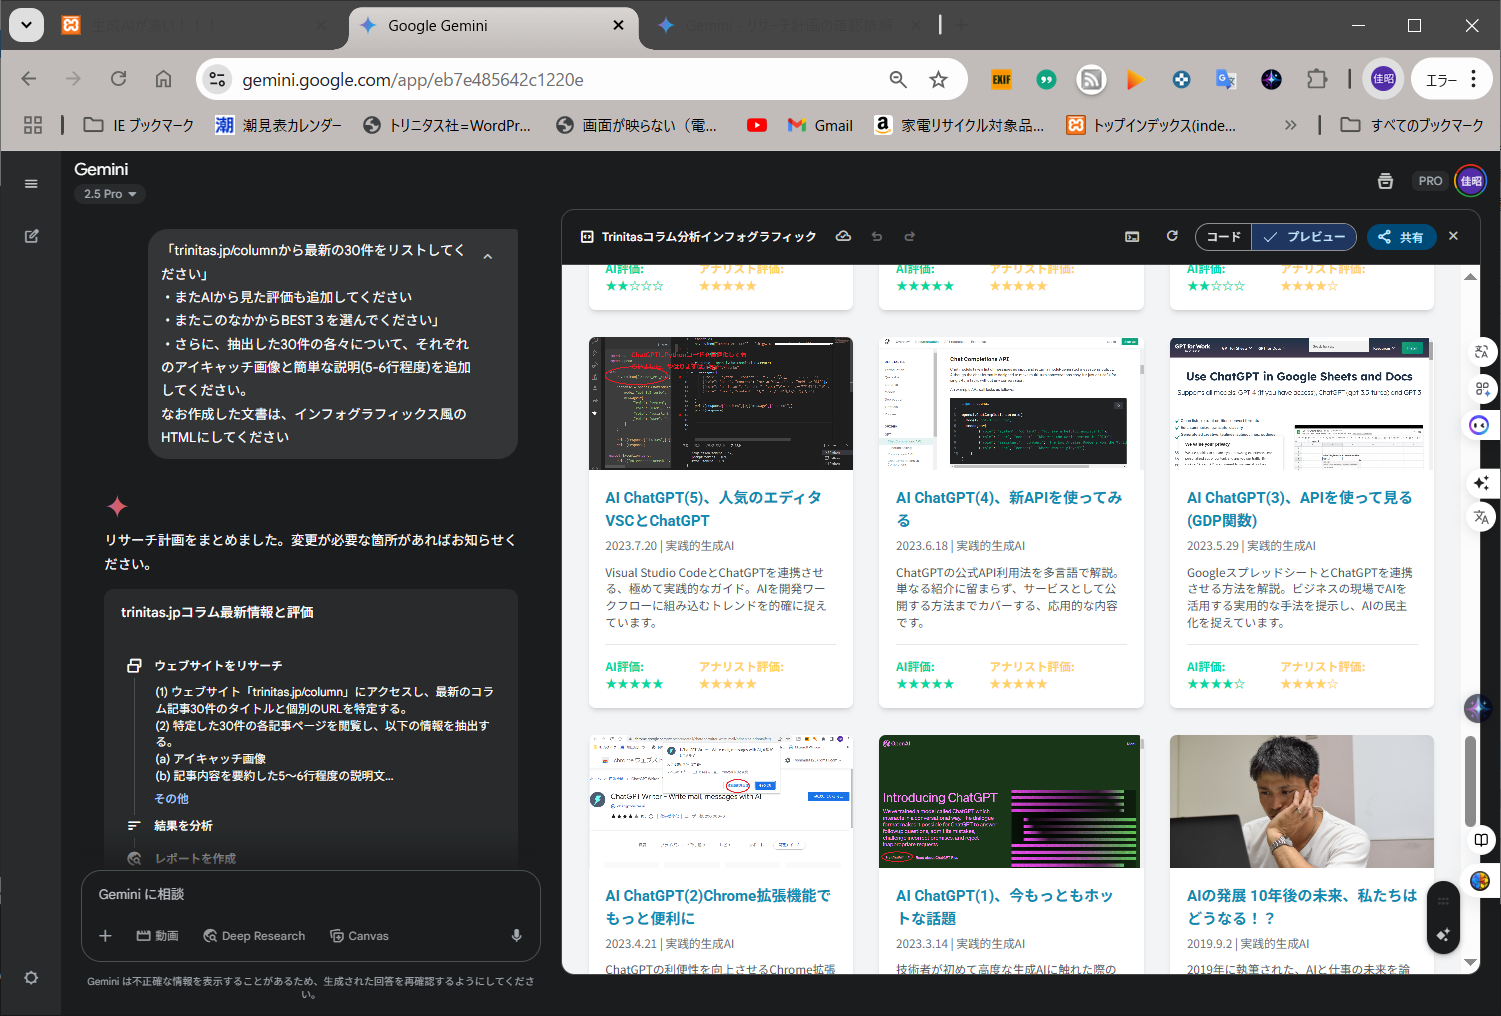This screenshot has width=1501, height=1016.
Task: Open the Google account avatar in Gemini
Action: coord(1470,181)
